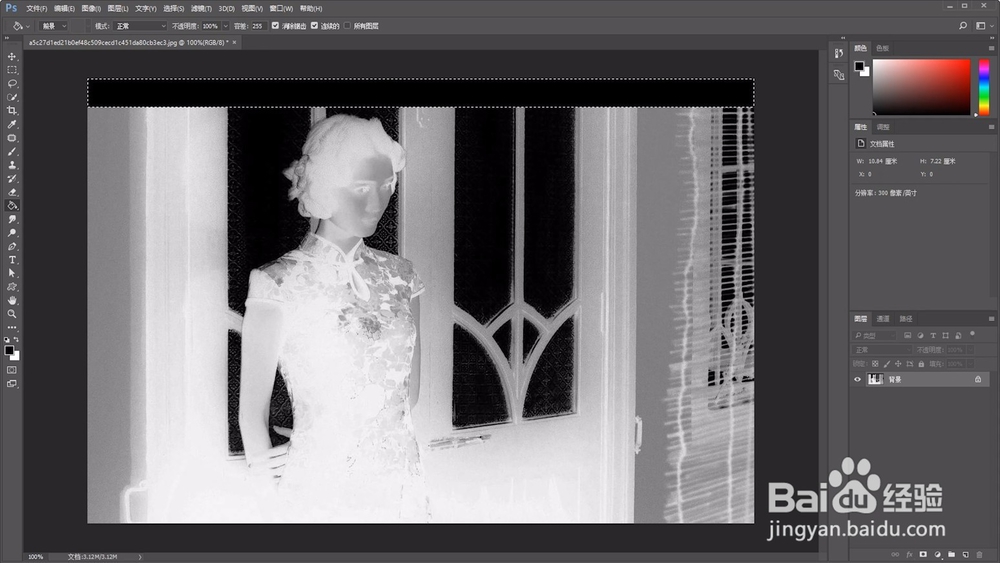Select the Clone Stamp tool

point(12,165)
